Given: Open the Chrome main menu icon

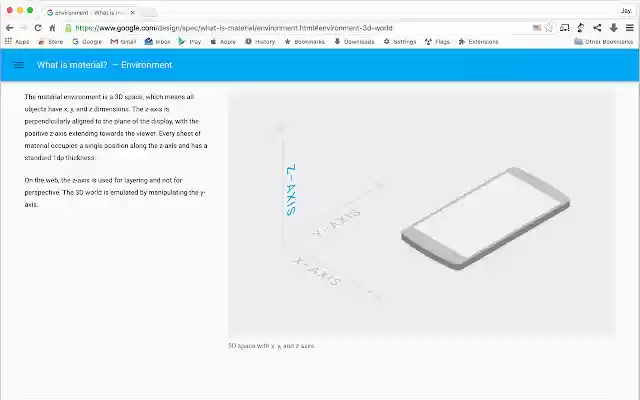Looking at the screenshot, I should (629, 28).
